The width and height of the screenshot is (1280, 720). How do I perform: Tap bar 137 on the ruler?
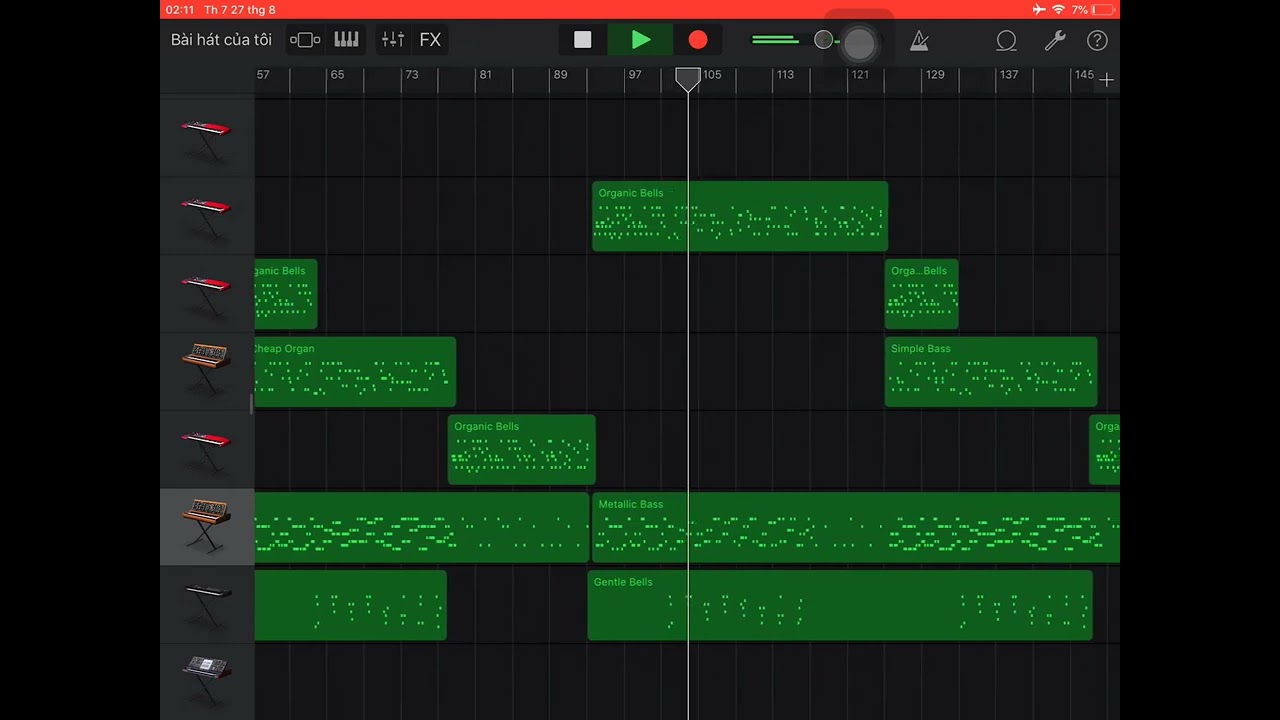(x=1009, y=75)
